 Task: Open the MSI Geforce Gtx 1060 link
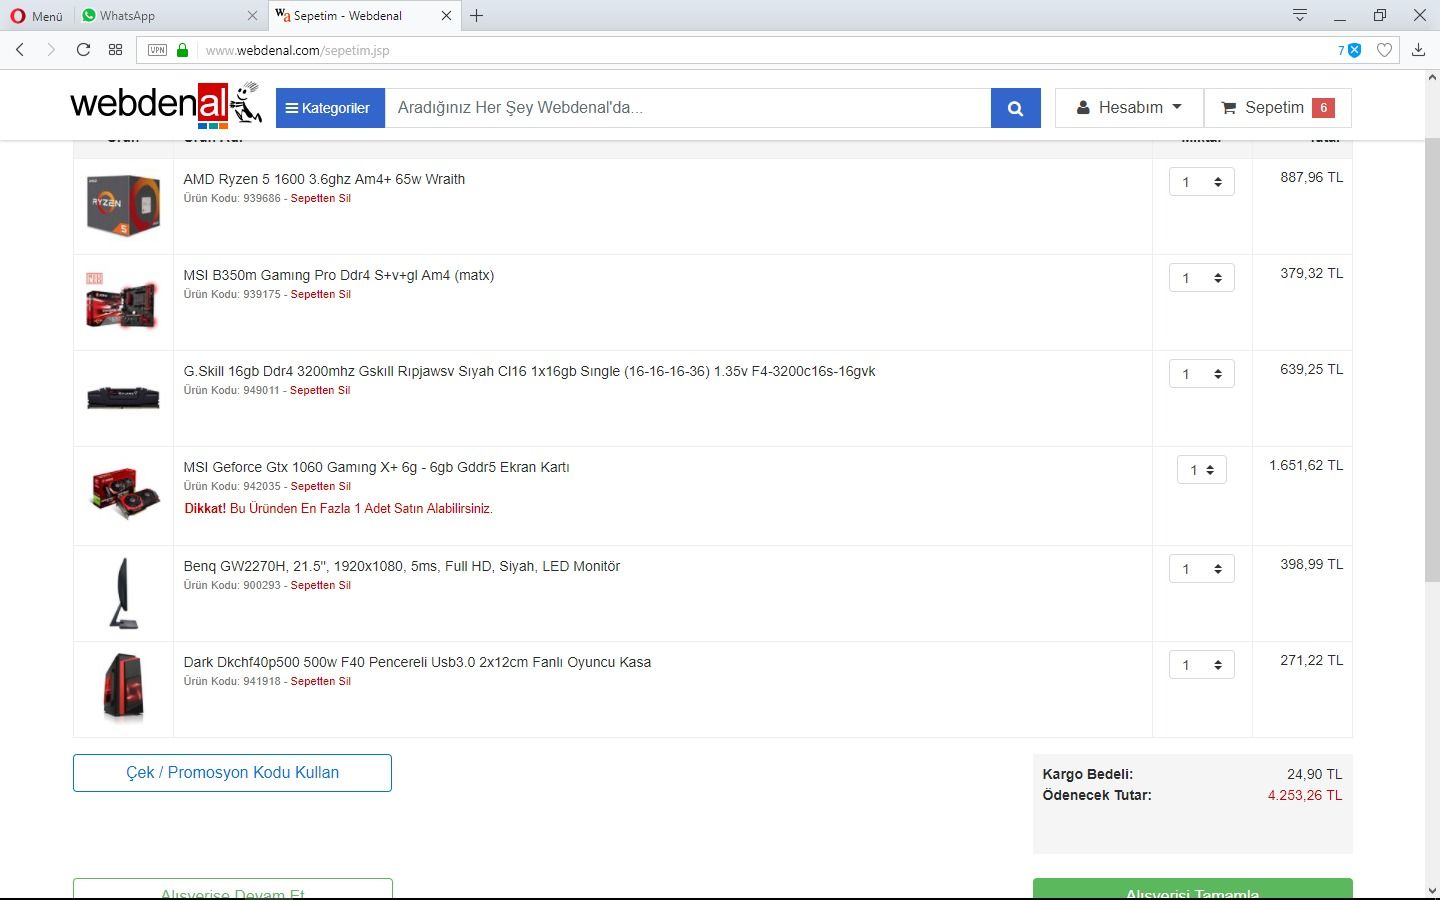(x=376, y=467)
